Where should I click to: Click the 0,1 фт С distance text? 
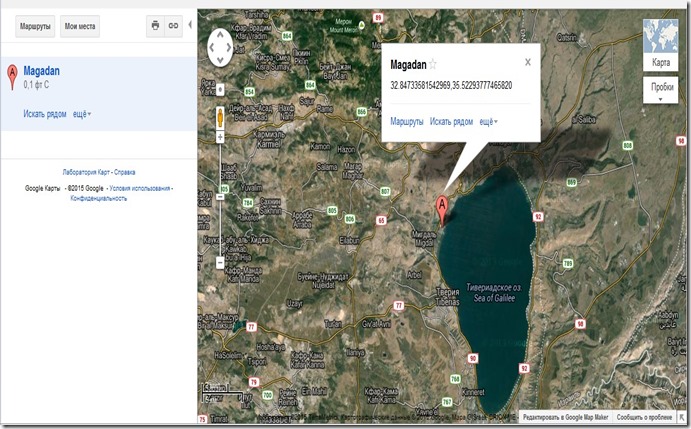36,85
